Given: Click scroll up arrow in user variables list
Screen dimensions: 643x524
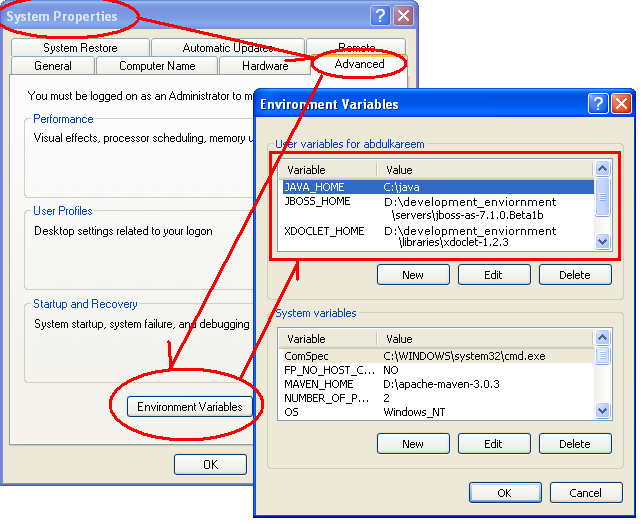Looking at the screenshot, I should coord(602,168).
